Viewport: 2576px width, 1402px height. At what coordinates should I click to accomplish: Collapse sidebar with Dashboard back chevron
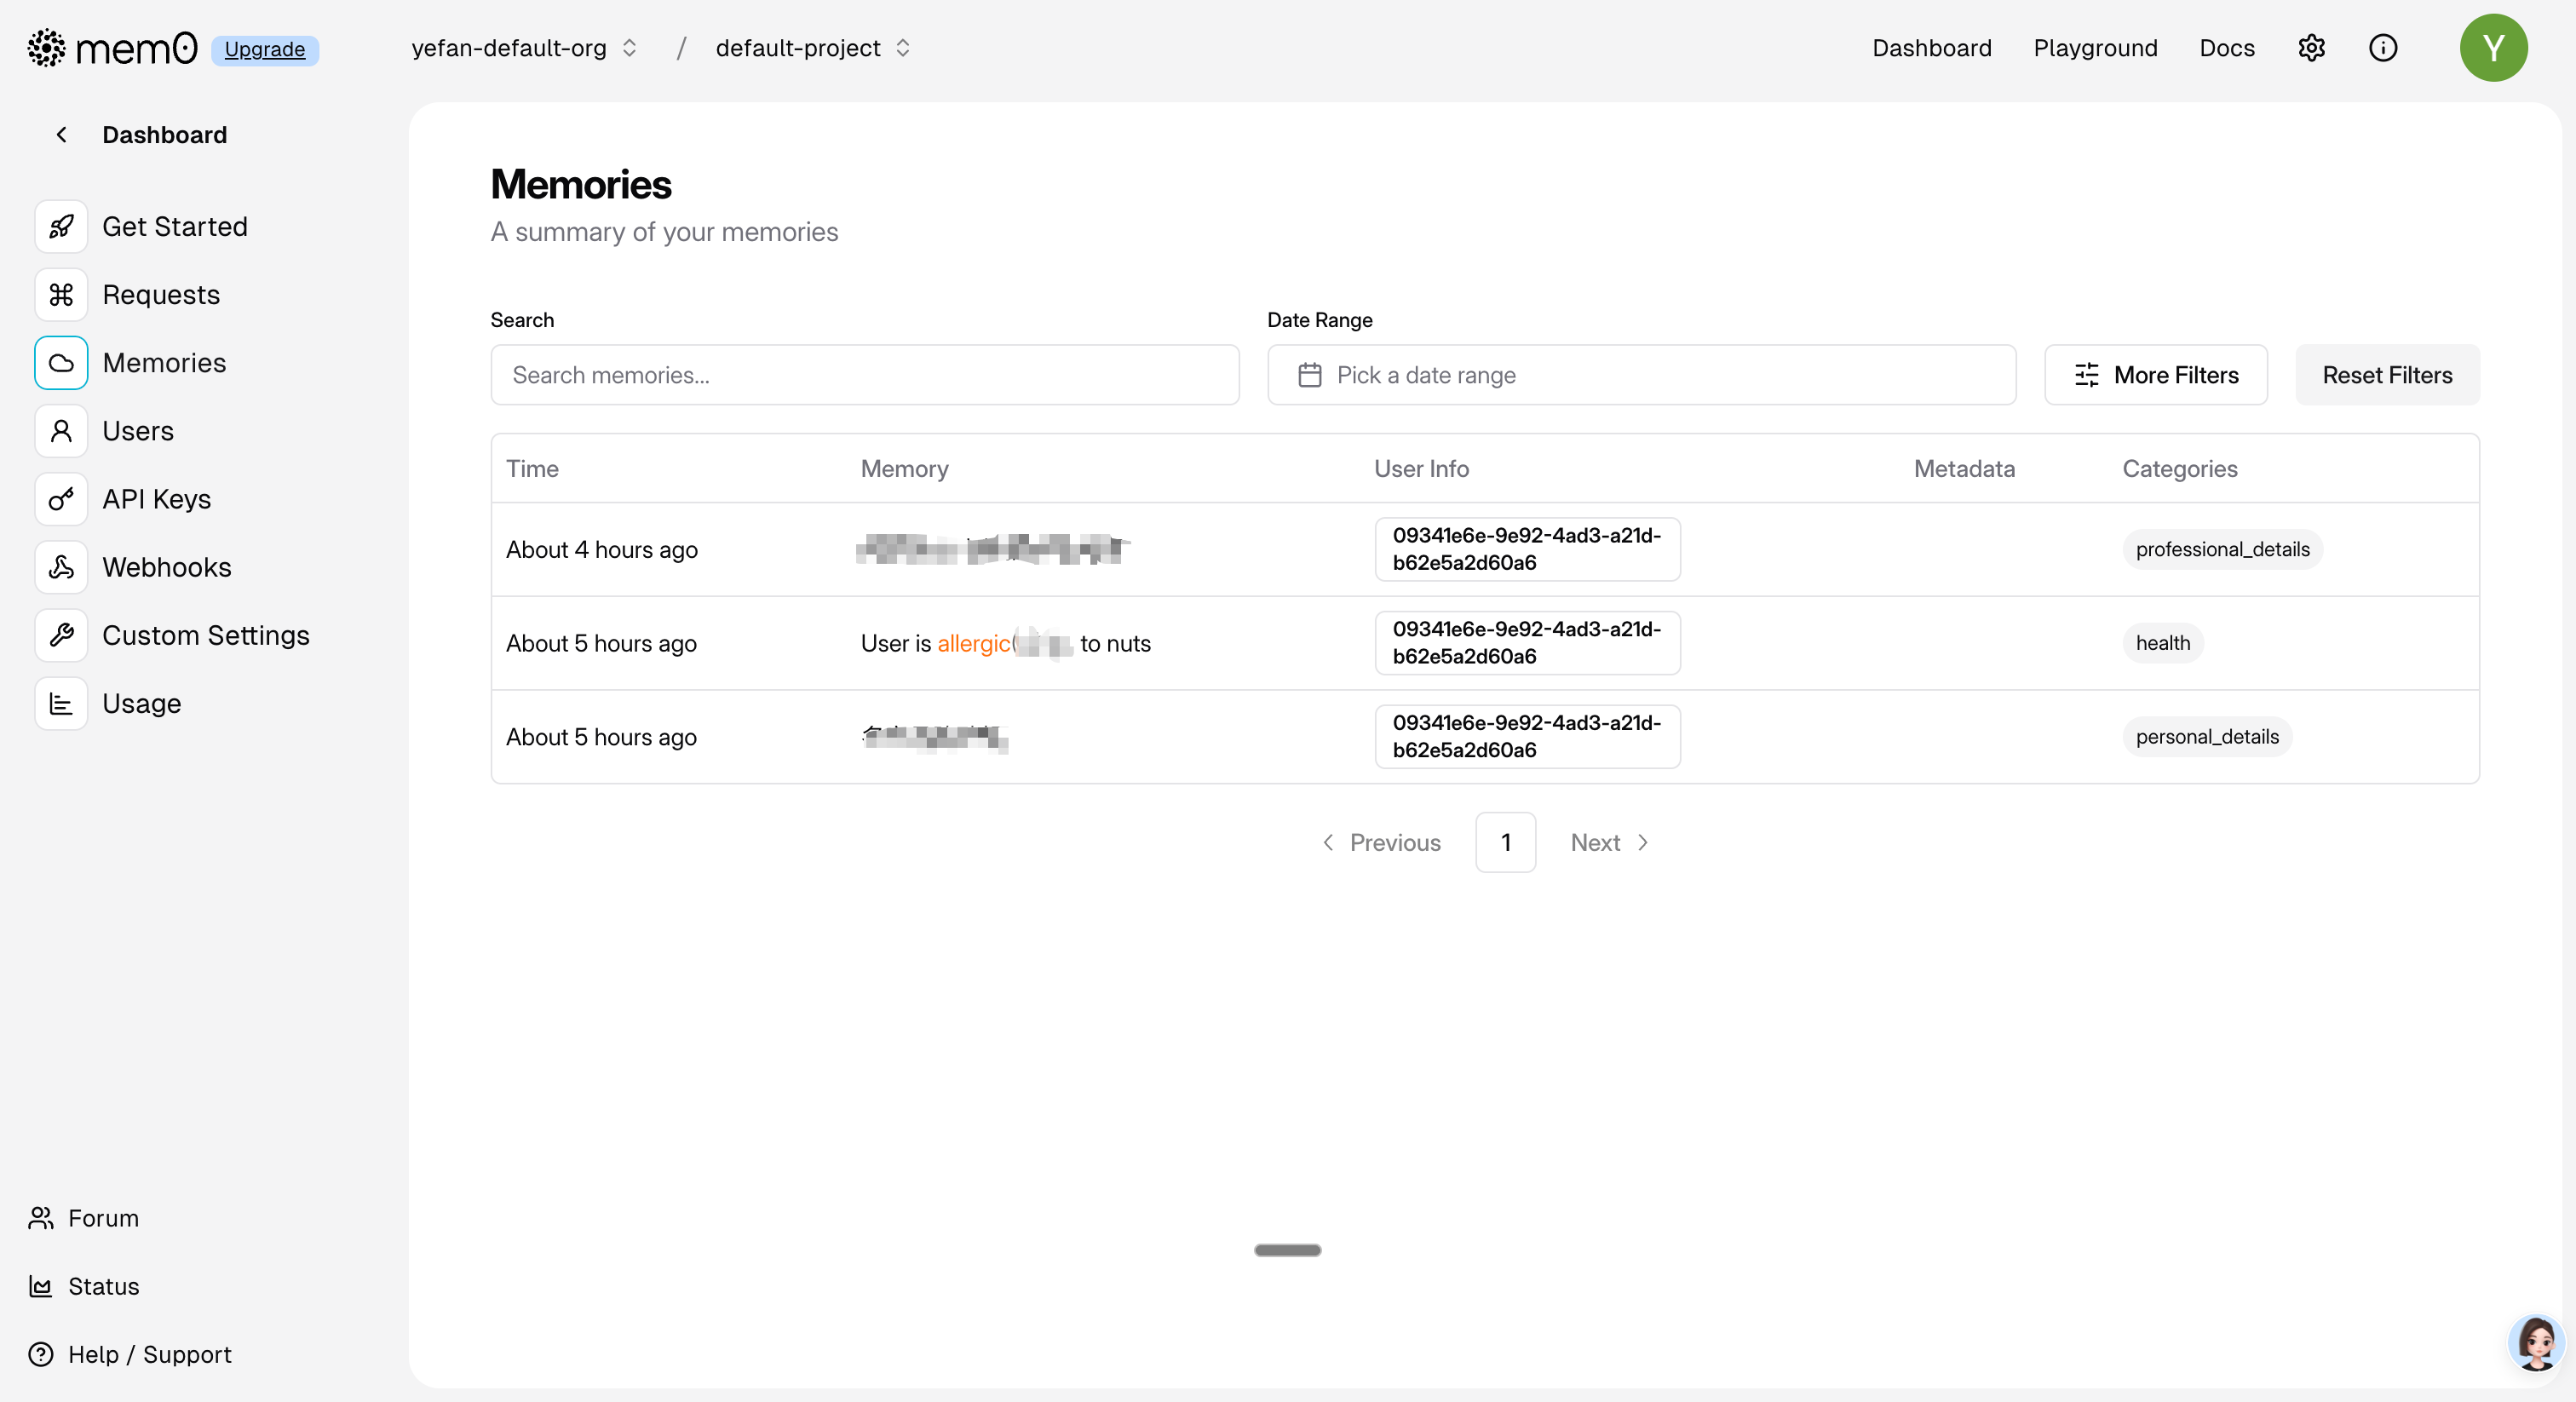[62, 135]
